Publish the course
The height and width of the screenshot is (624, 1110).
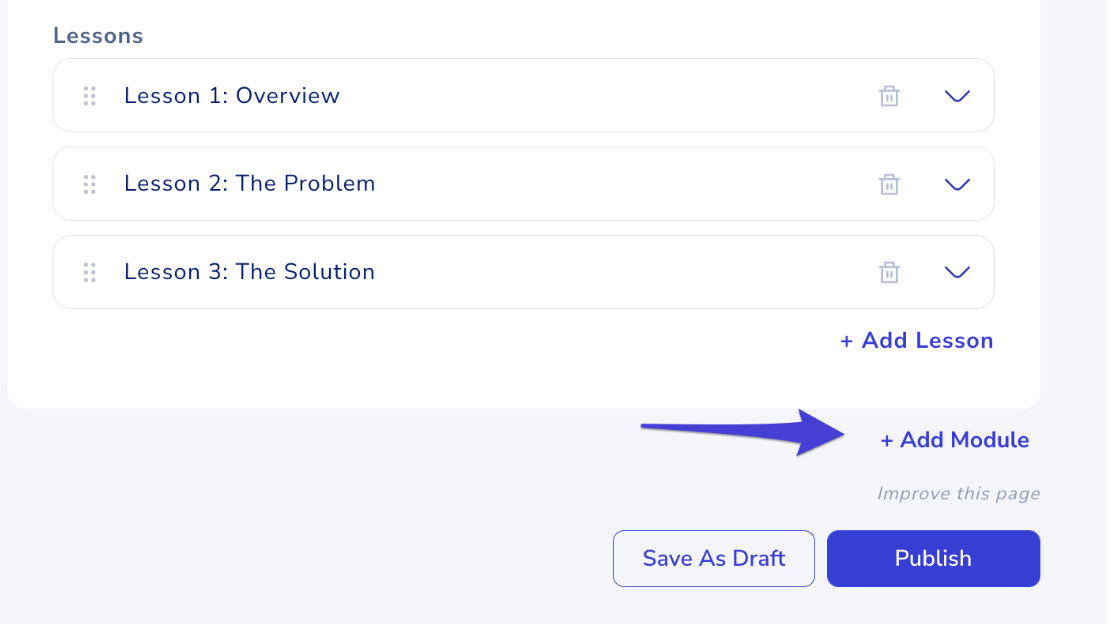[932, 558]
